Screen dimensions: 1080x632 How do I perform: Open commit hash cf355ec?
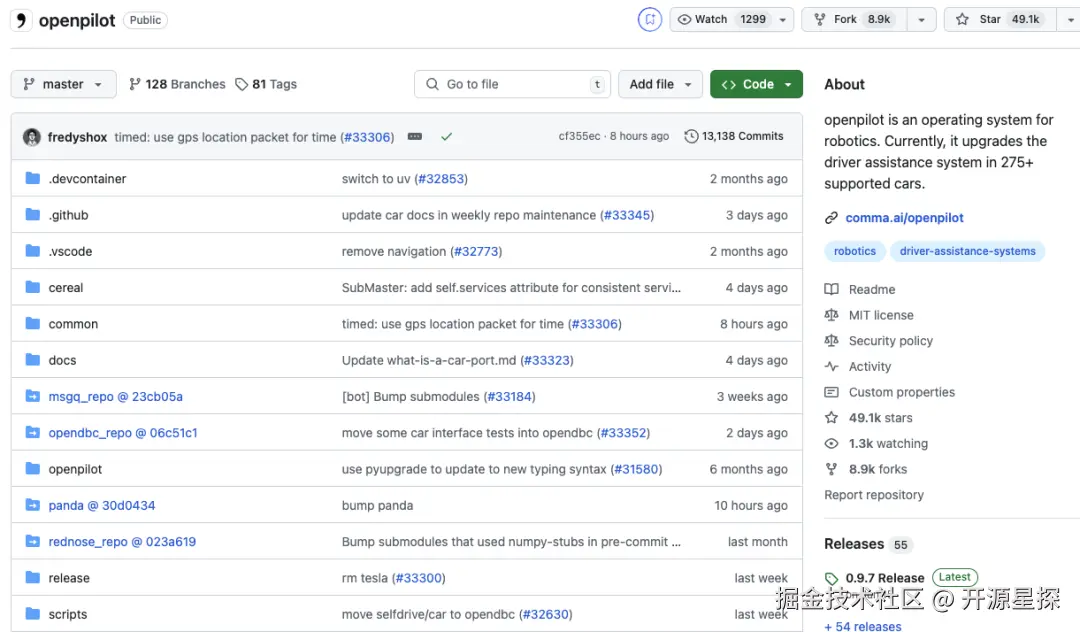(x=579, y=136)
